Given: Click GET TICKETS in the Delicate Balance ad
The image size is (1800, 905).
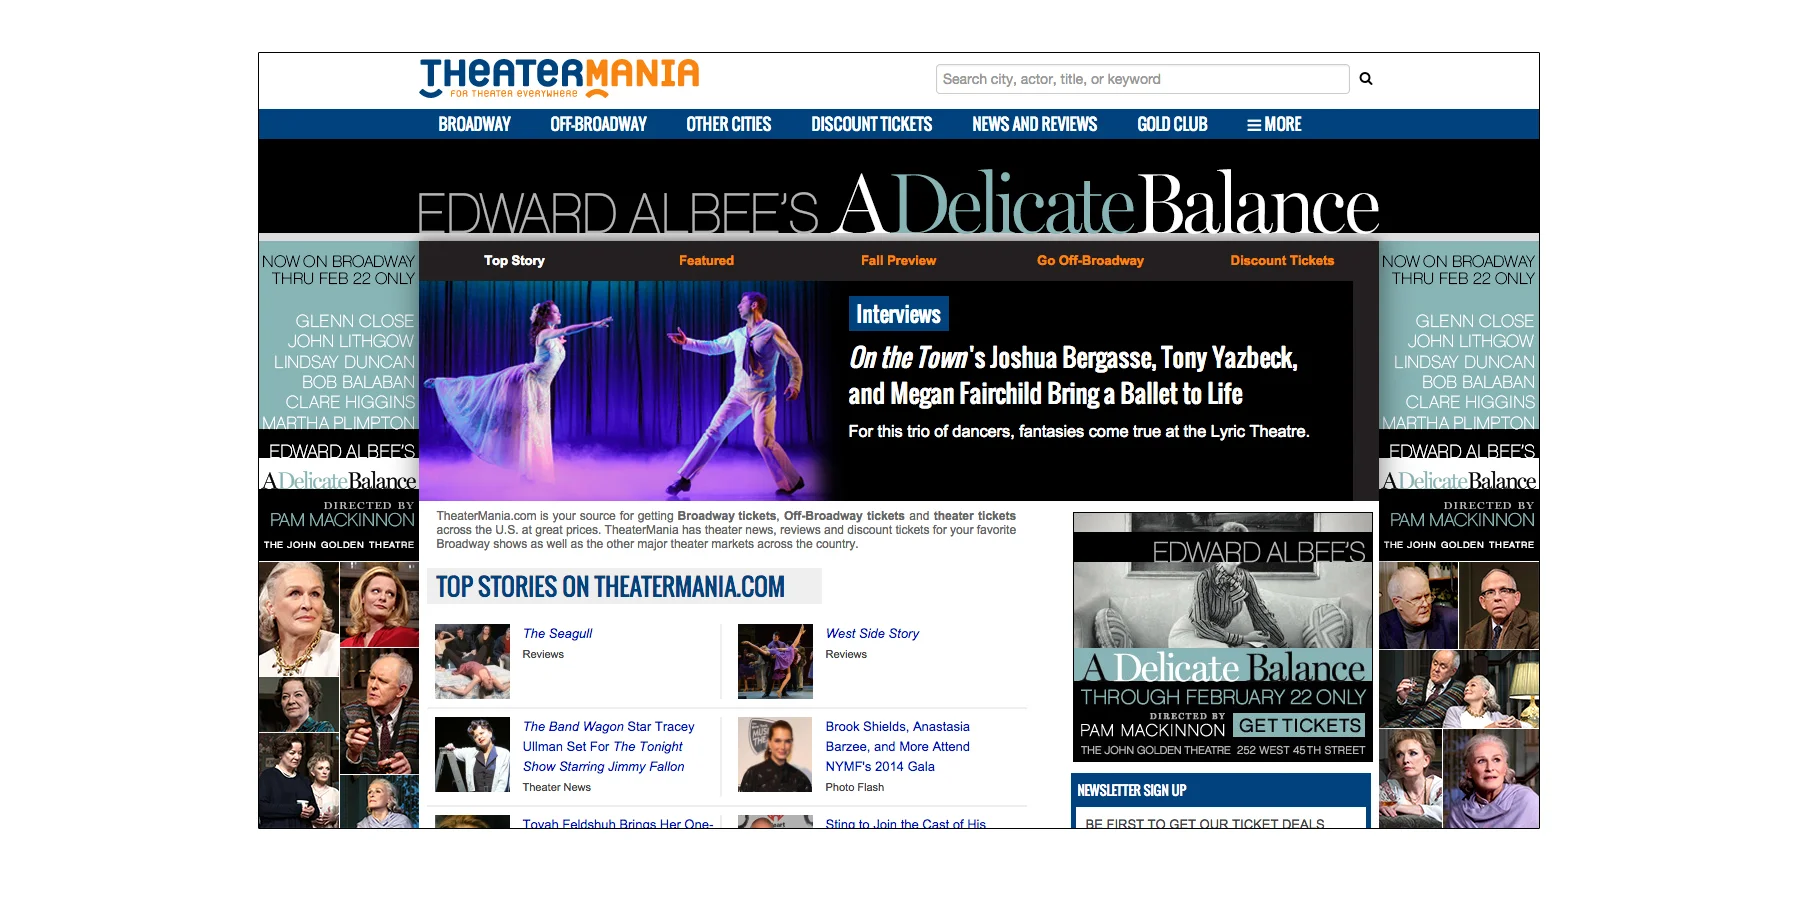Looking at the screenshot, I should click(x=1300, y=724).
